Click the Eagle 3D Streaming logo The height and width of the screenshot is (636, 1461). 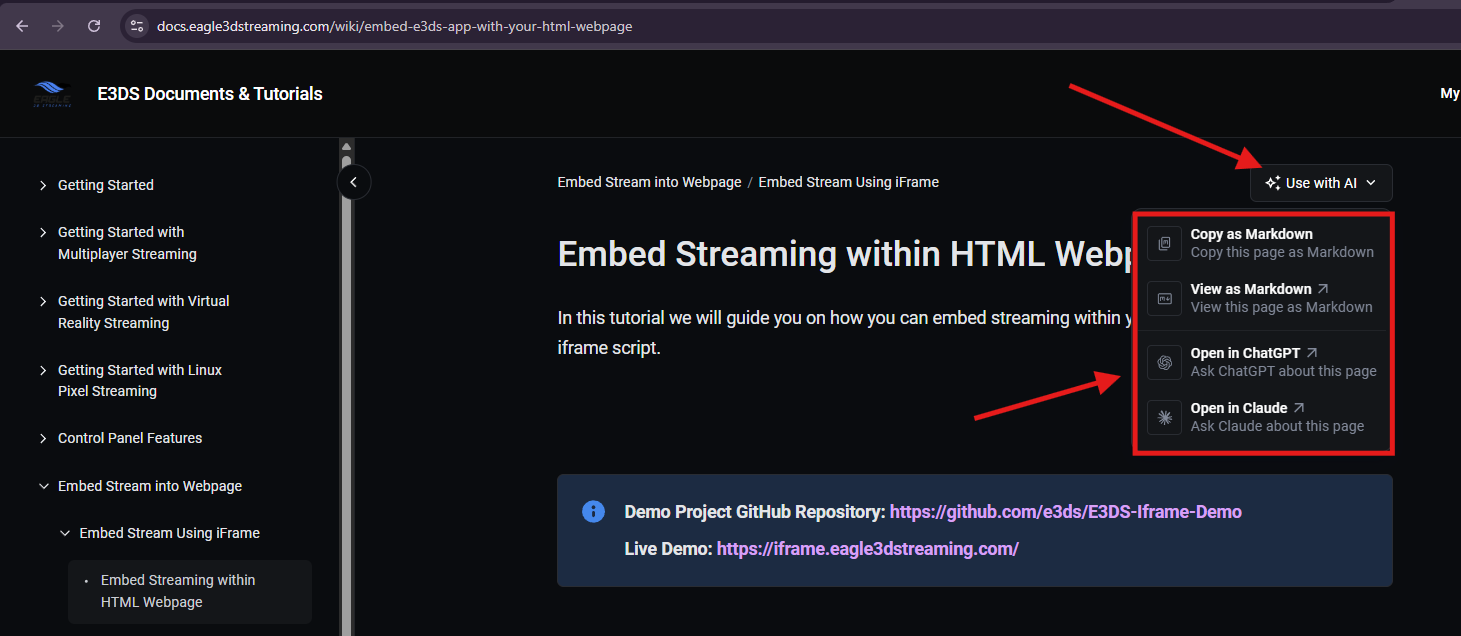52,93
